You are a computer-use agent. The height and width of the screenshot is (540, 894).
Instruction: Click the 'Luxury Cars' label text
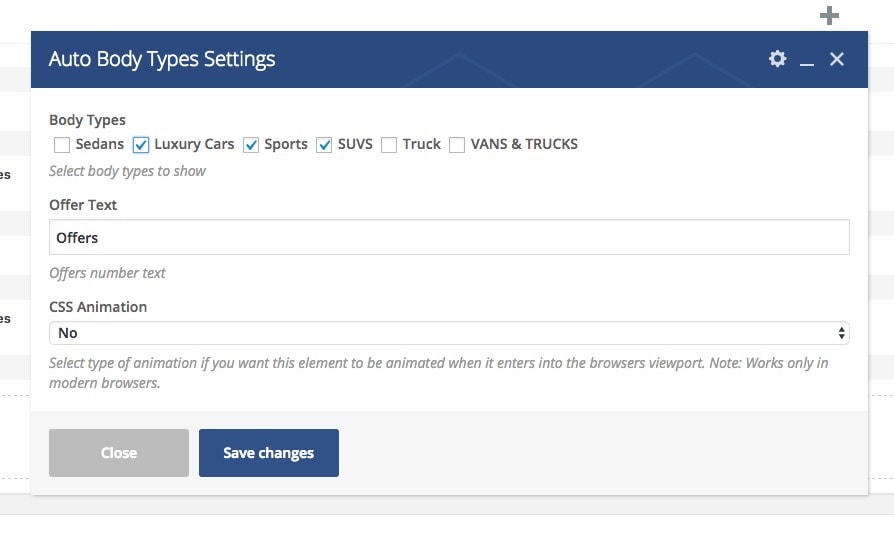coord(194,144)
